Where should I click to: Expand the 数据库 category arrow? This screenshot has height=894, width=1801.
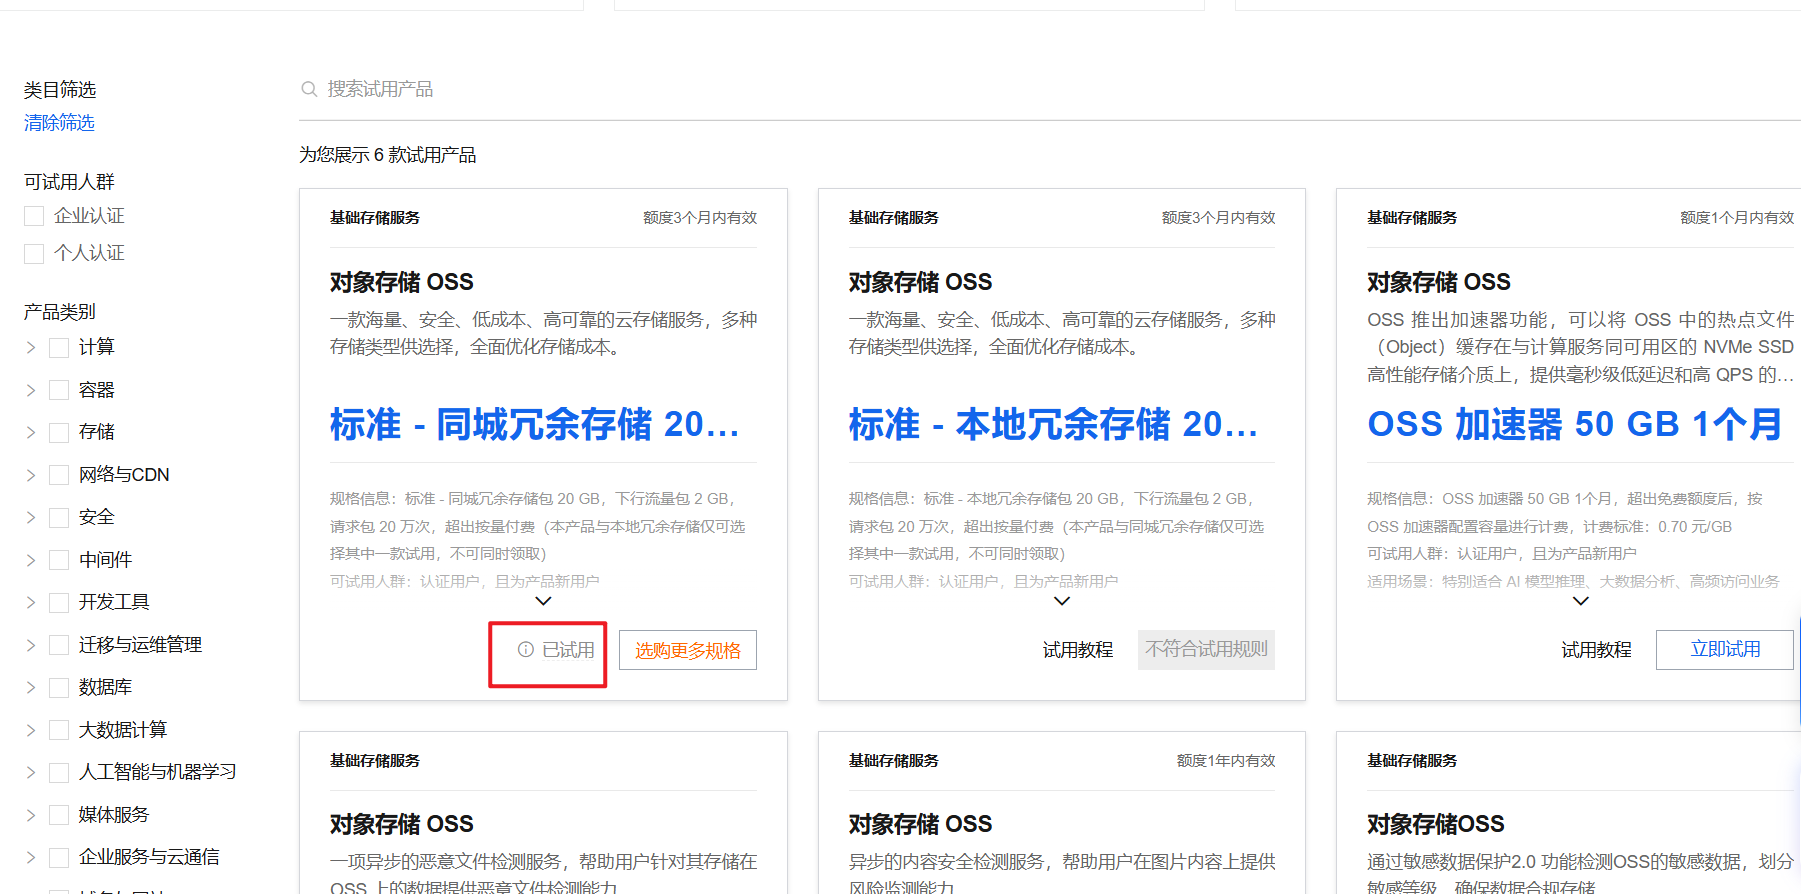coord(30,687)
